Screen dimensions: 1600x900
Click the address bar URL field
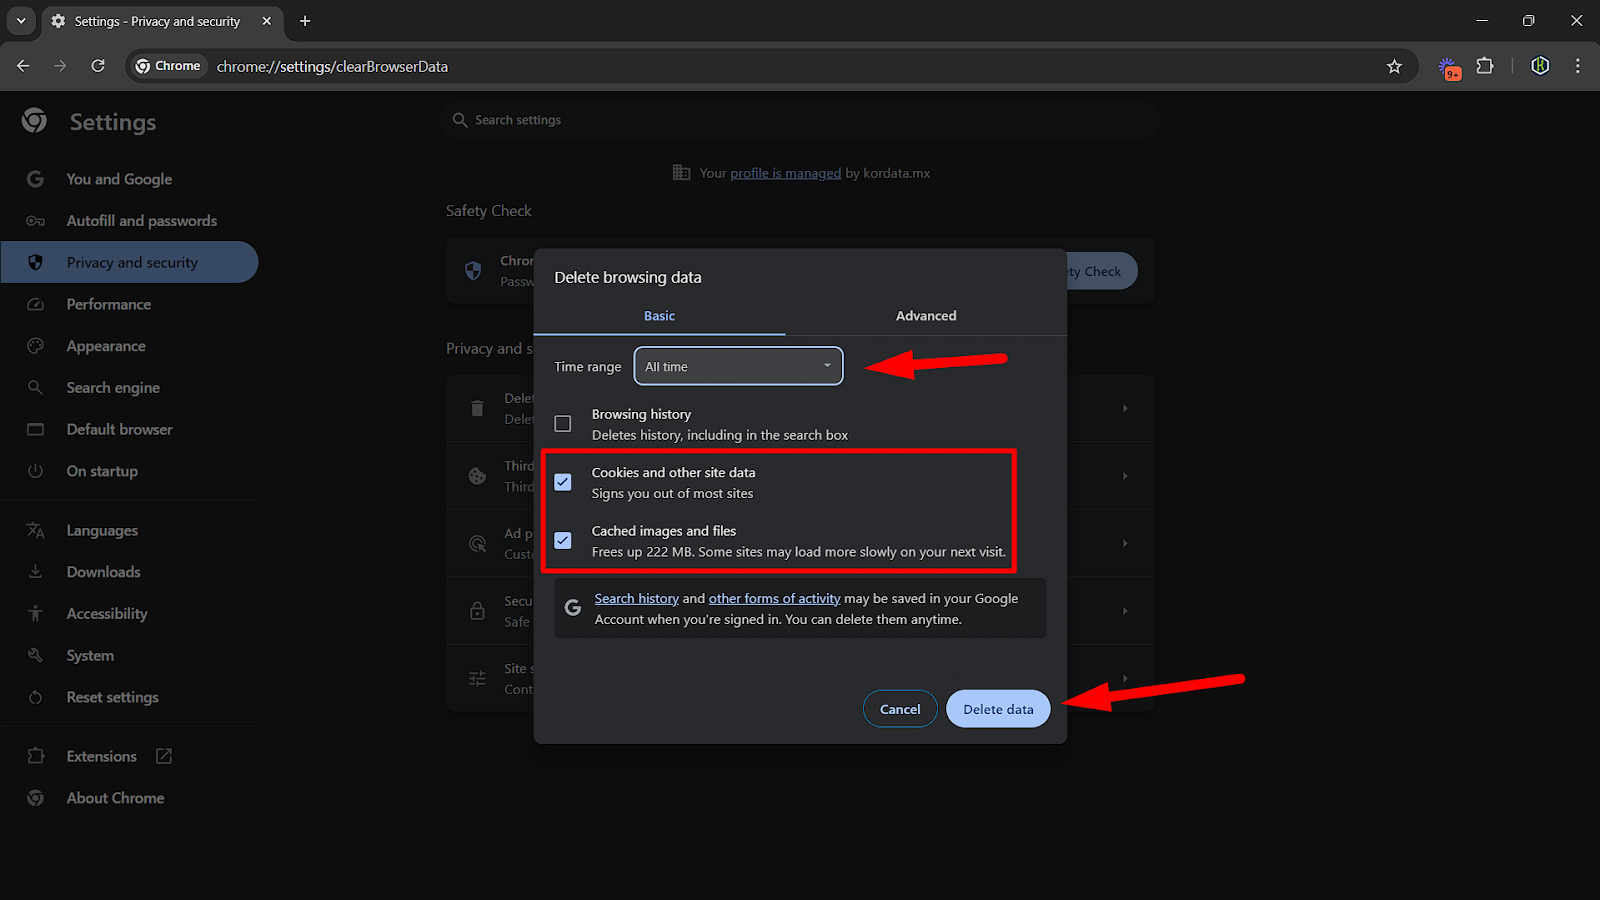coord(700,66)
